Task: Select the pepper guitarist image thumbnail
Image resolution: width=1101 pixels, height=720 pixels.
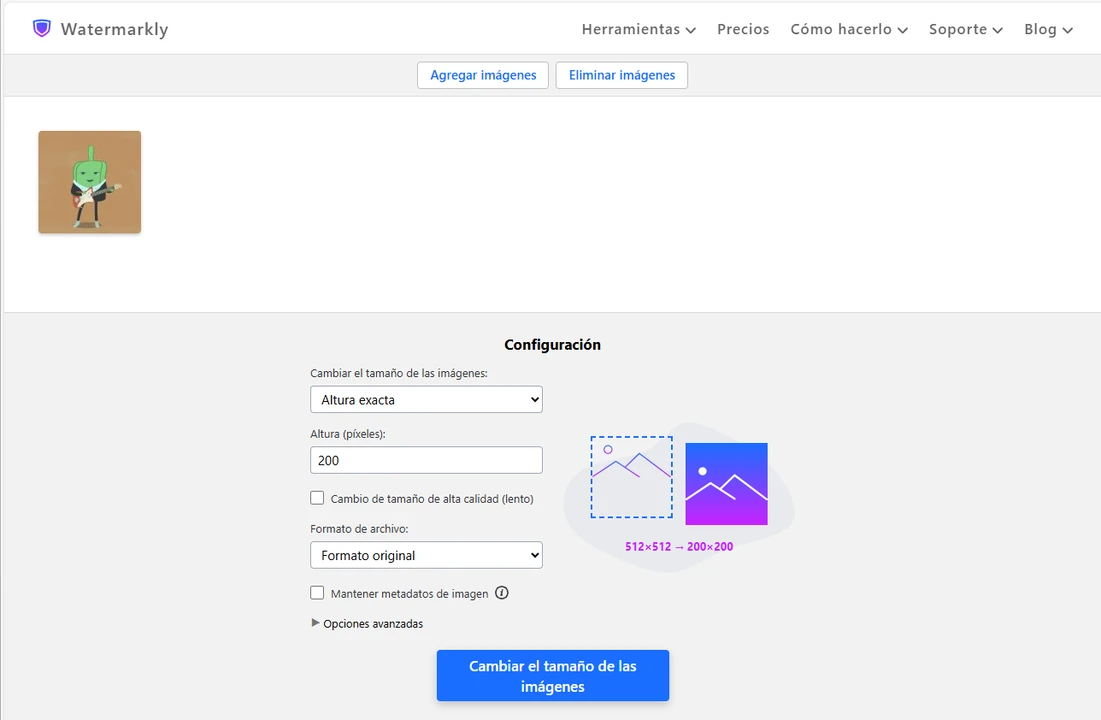Action: tap(90, 182)
